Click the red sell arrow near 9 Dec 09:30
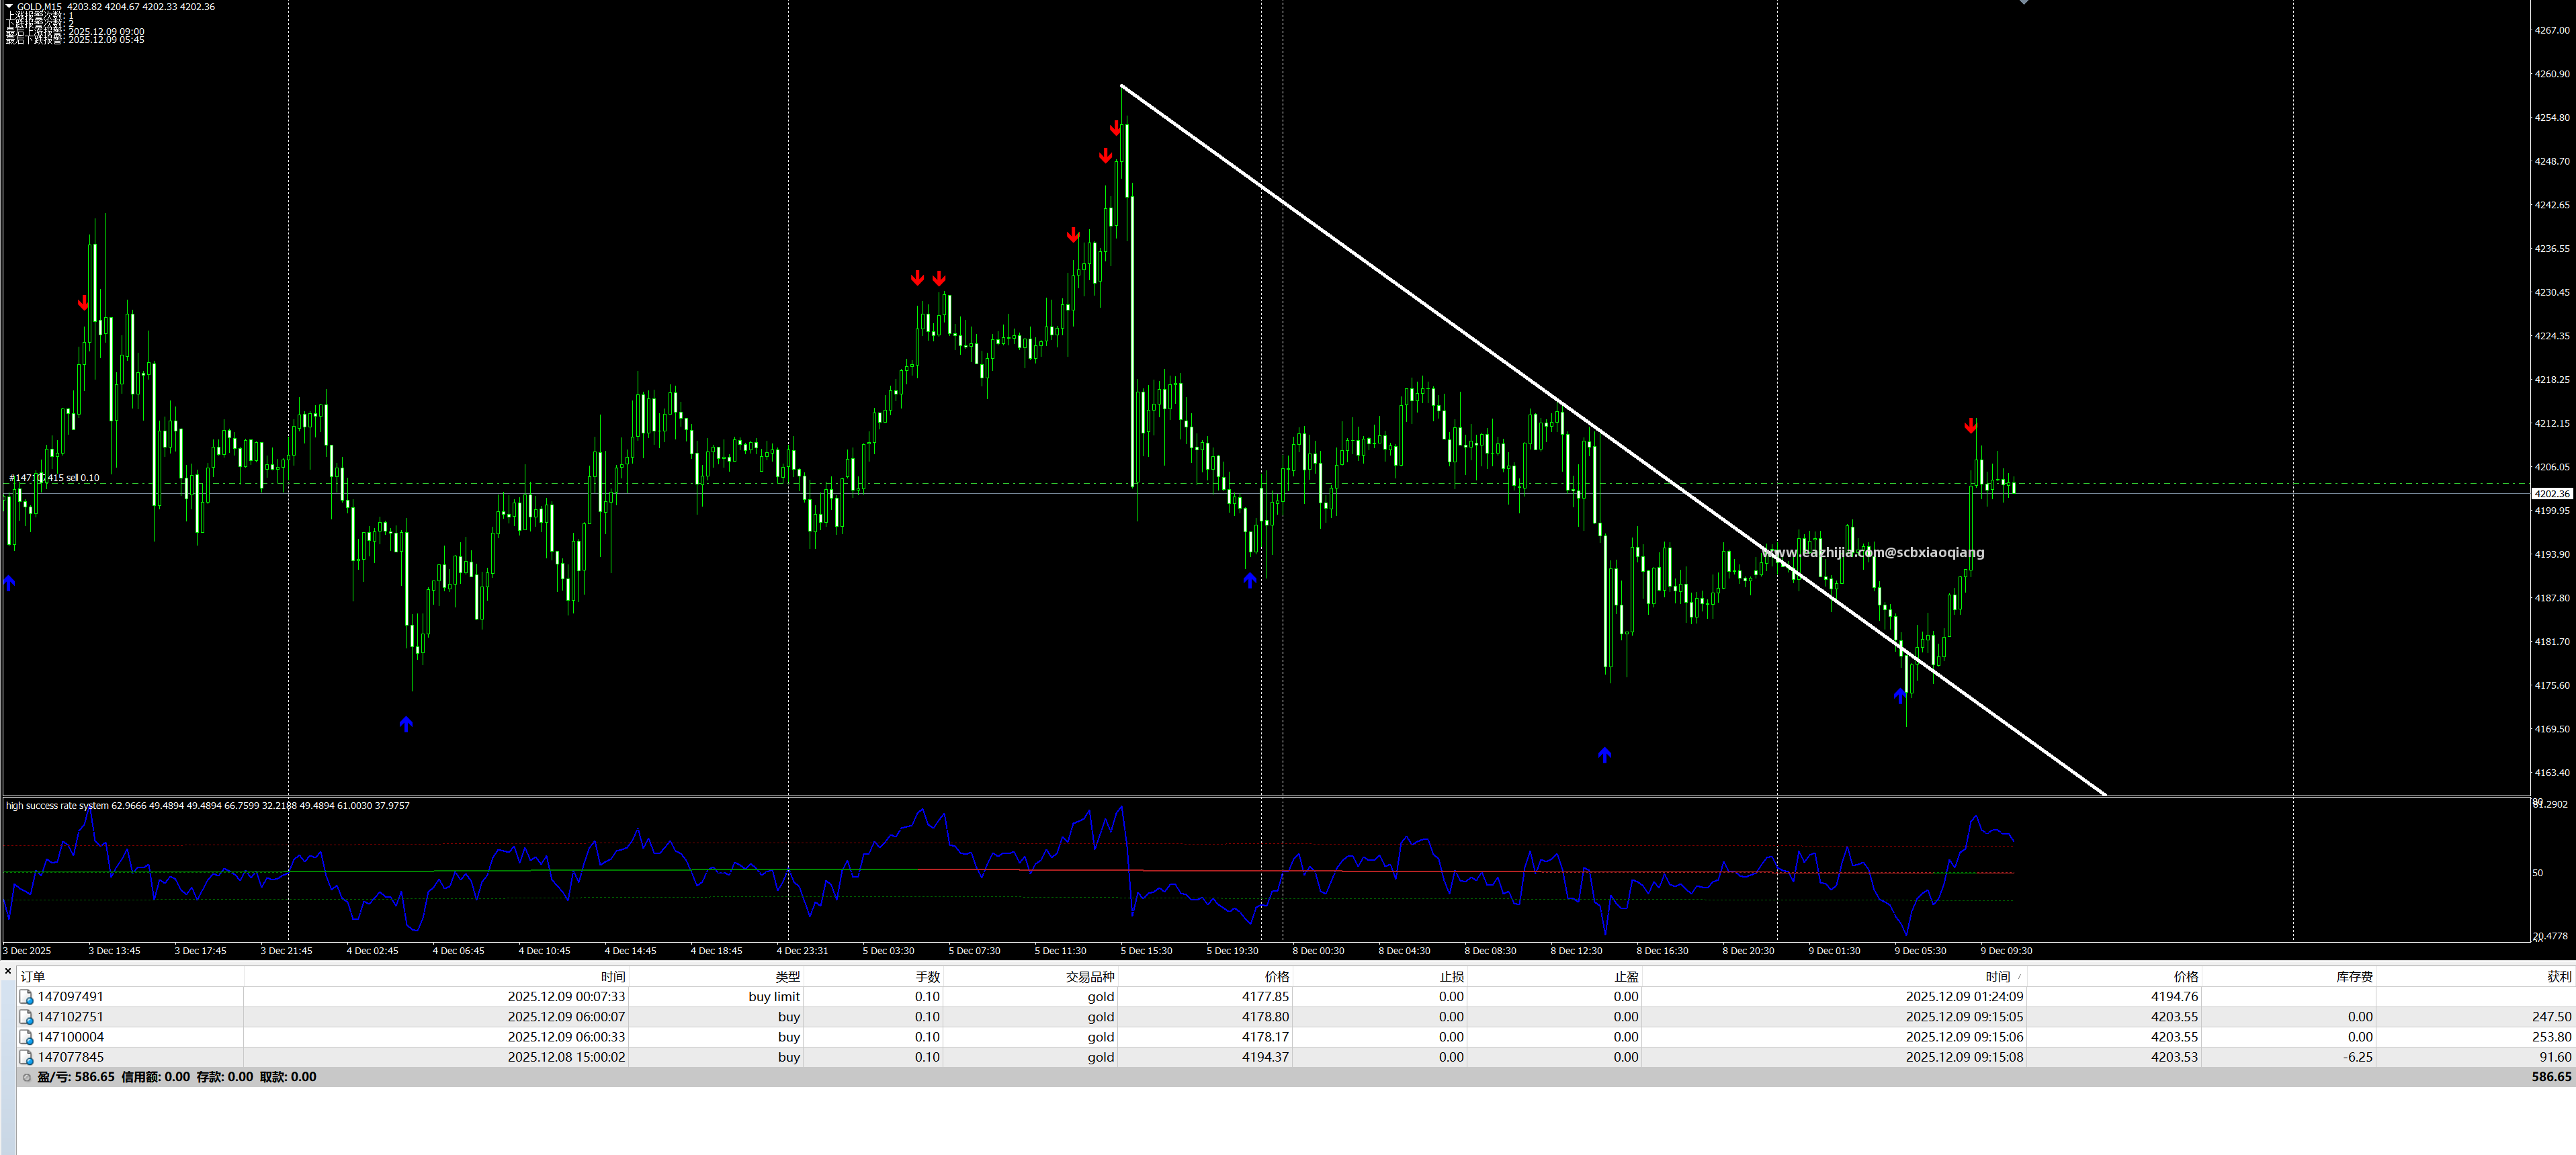This screenshot has width=2576, height=1155. (x=1970, y=426)
